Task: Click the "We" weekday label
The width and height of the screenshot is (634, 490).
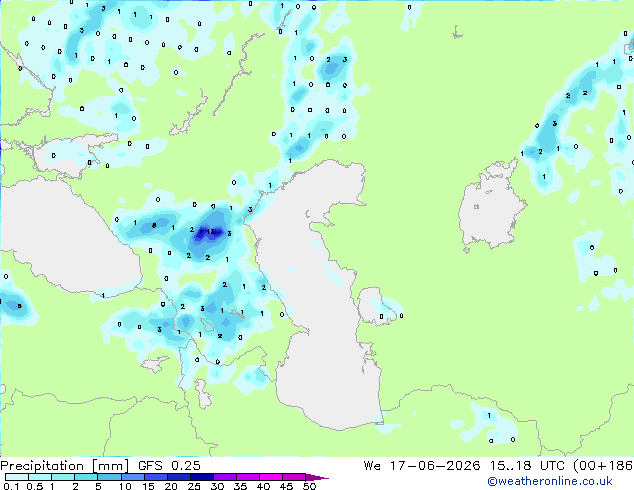Action: pyautogui.click(x=372, y=465)
